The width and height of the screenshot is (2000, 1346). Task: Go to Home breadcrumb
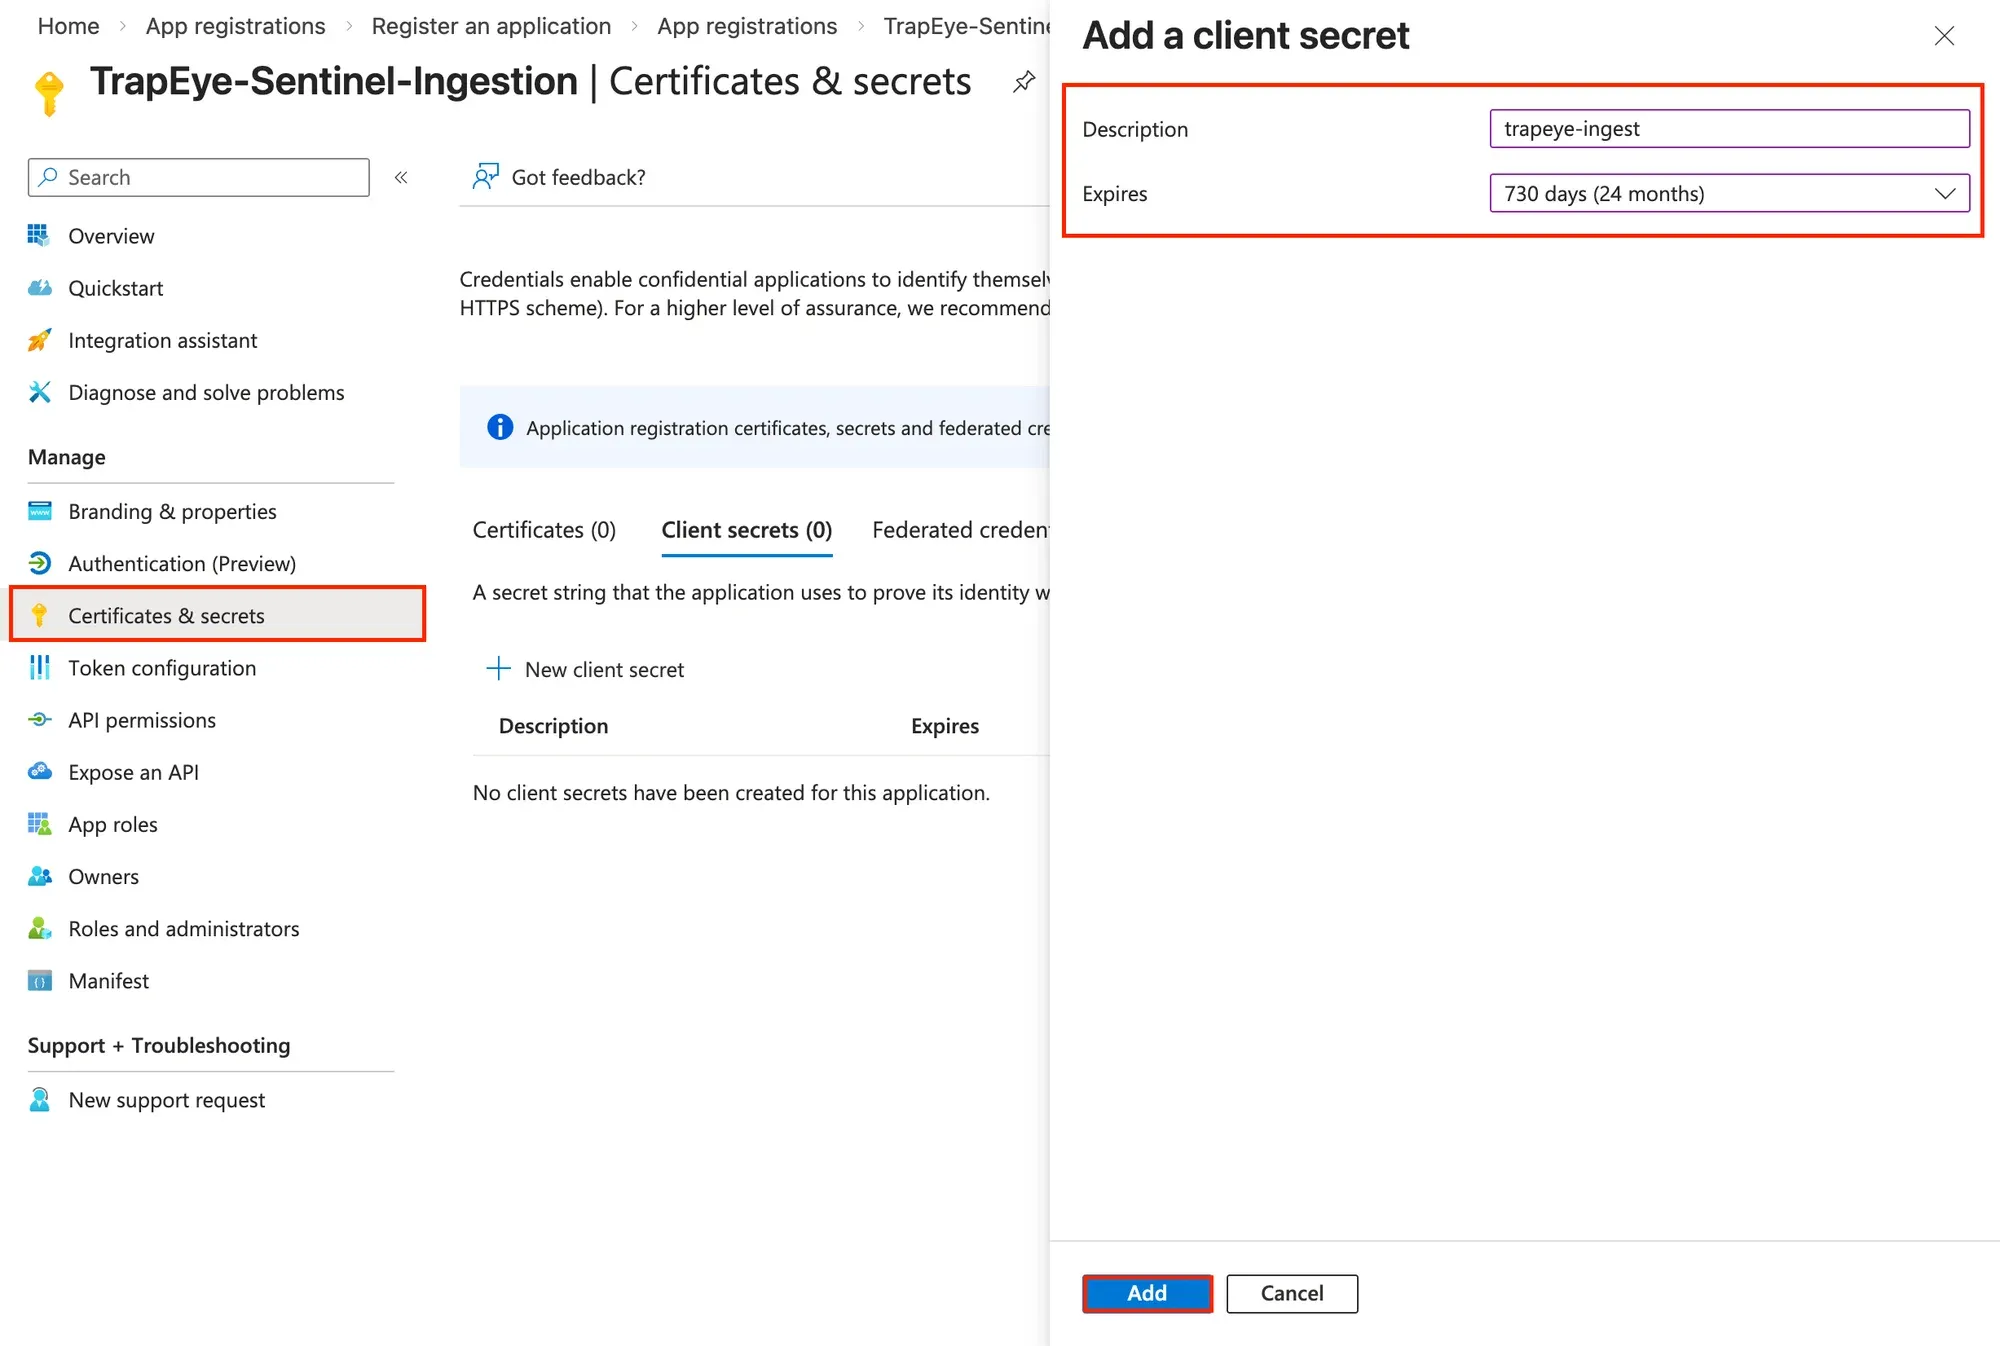click(x=68, y=26)
